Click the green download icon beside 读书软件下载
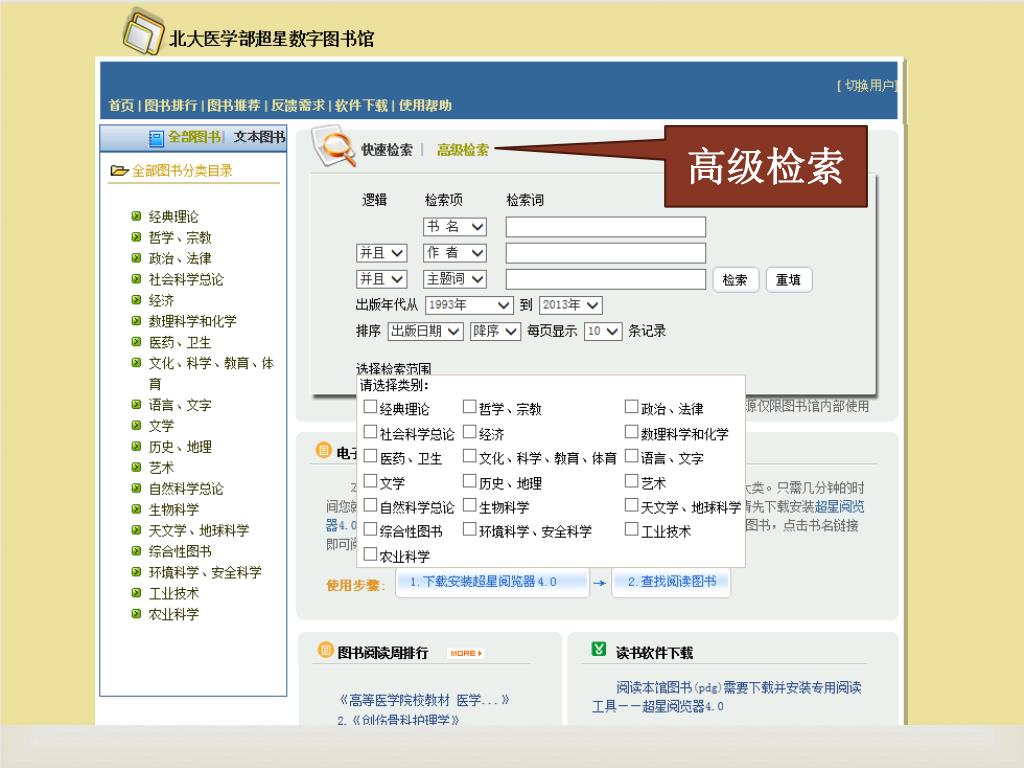Image resolution: width=1024 pixels, height=768 pixels. pyautogui.click(x=599, y=648)
